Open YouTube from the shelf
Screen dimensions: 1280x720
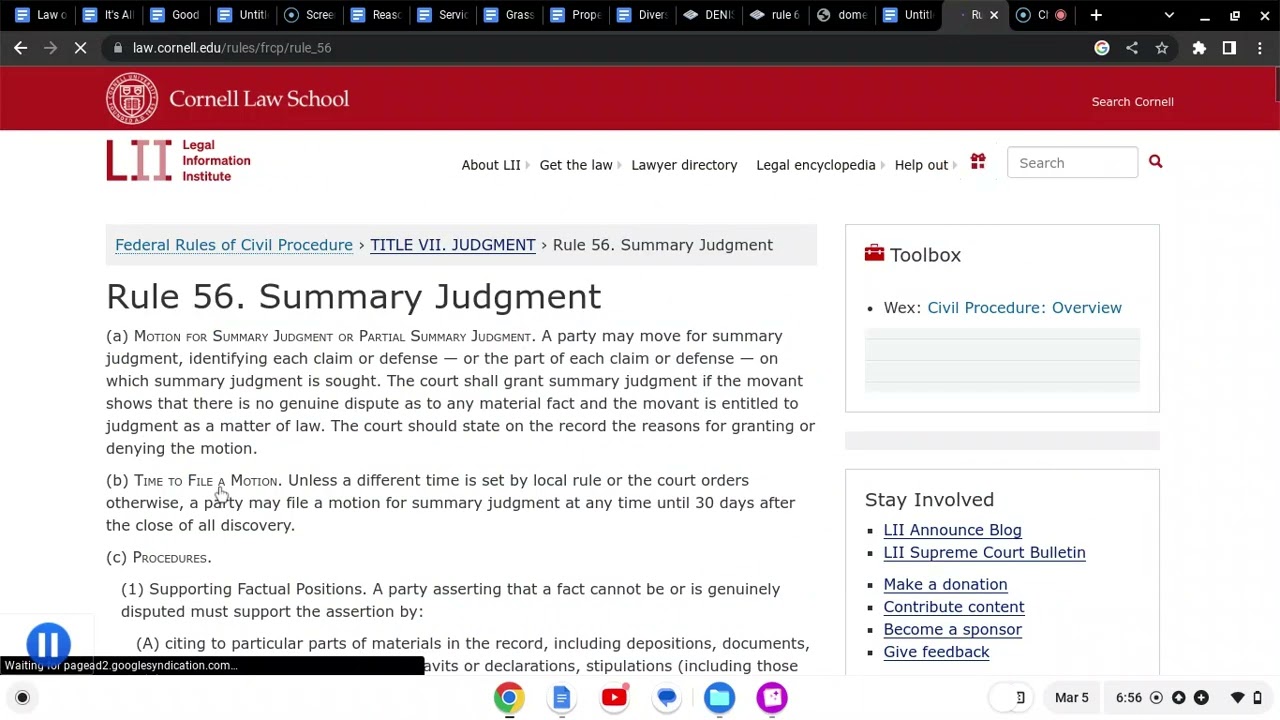(614, 698)
